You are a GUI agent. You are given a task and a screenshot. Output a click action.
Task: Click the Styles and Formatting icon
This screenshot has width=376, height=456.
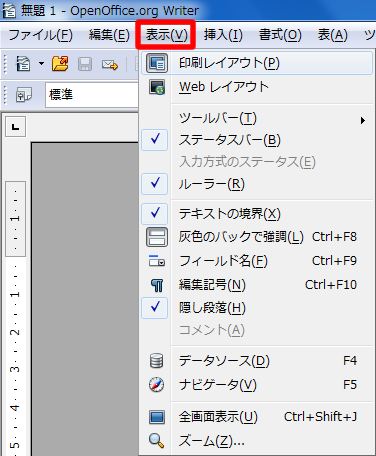coord(24,95)
